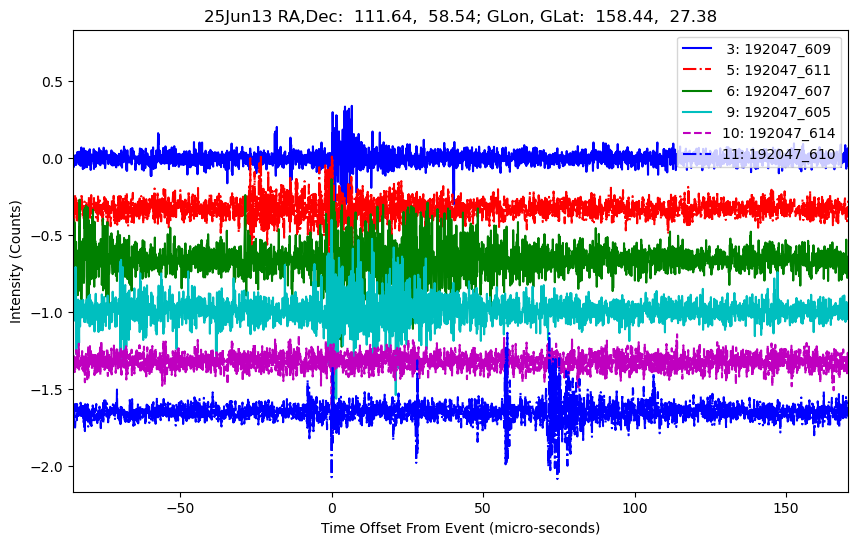This screenshot has width=858, height=545.
Task: Click the x-axis tick label 150
Action: pyautogui.click(x=786, y=506)
